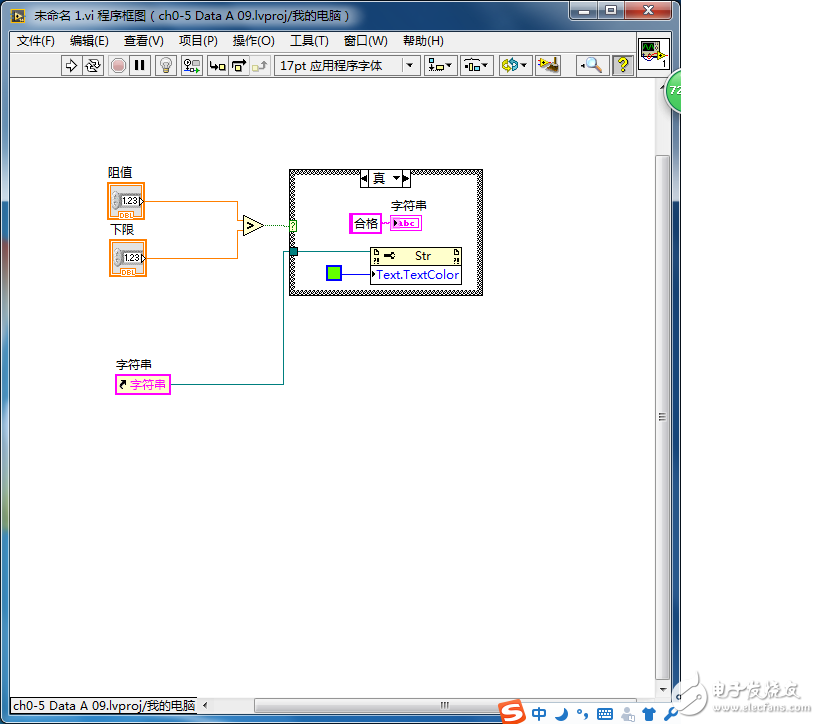Select the 字符串 control reference node

[x=143, y=384]
